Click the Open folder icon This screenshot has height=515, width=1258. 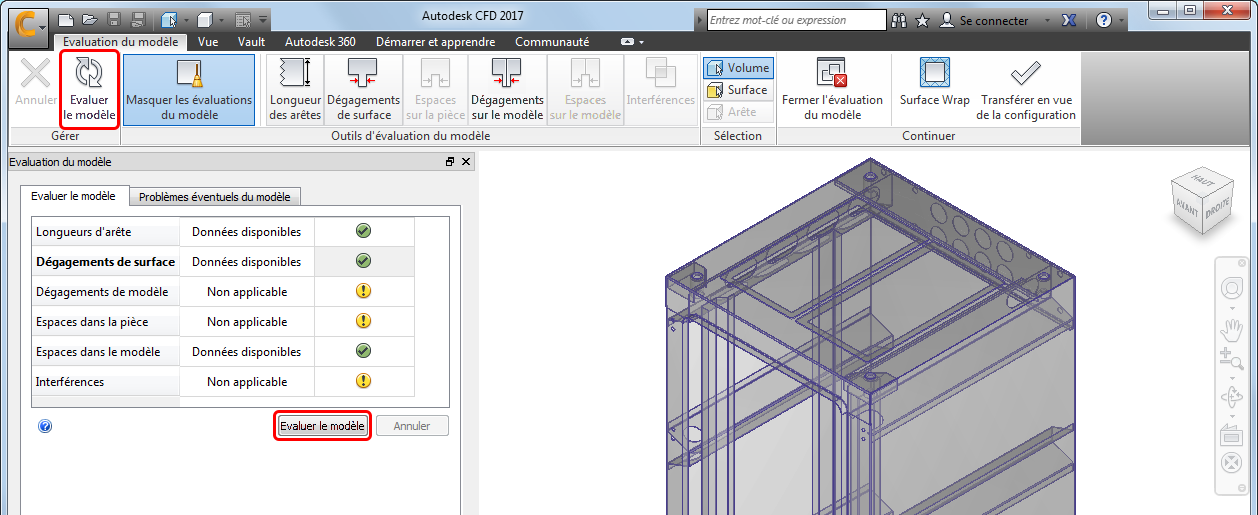coord(90,19)
